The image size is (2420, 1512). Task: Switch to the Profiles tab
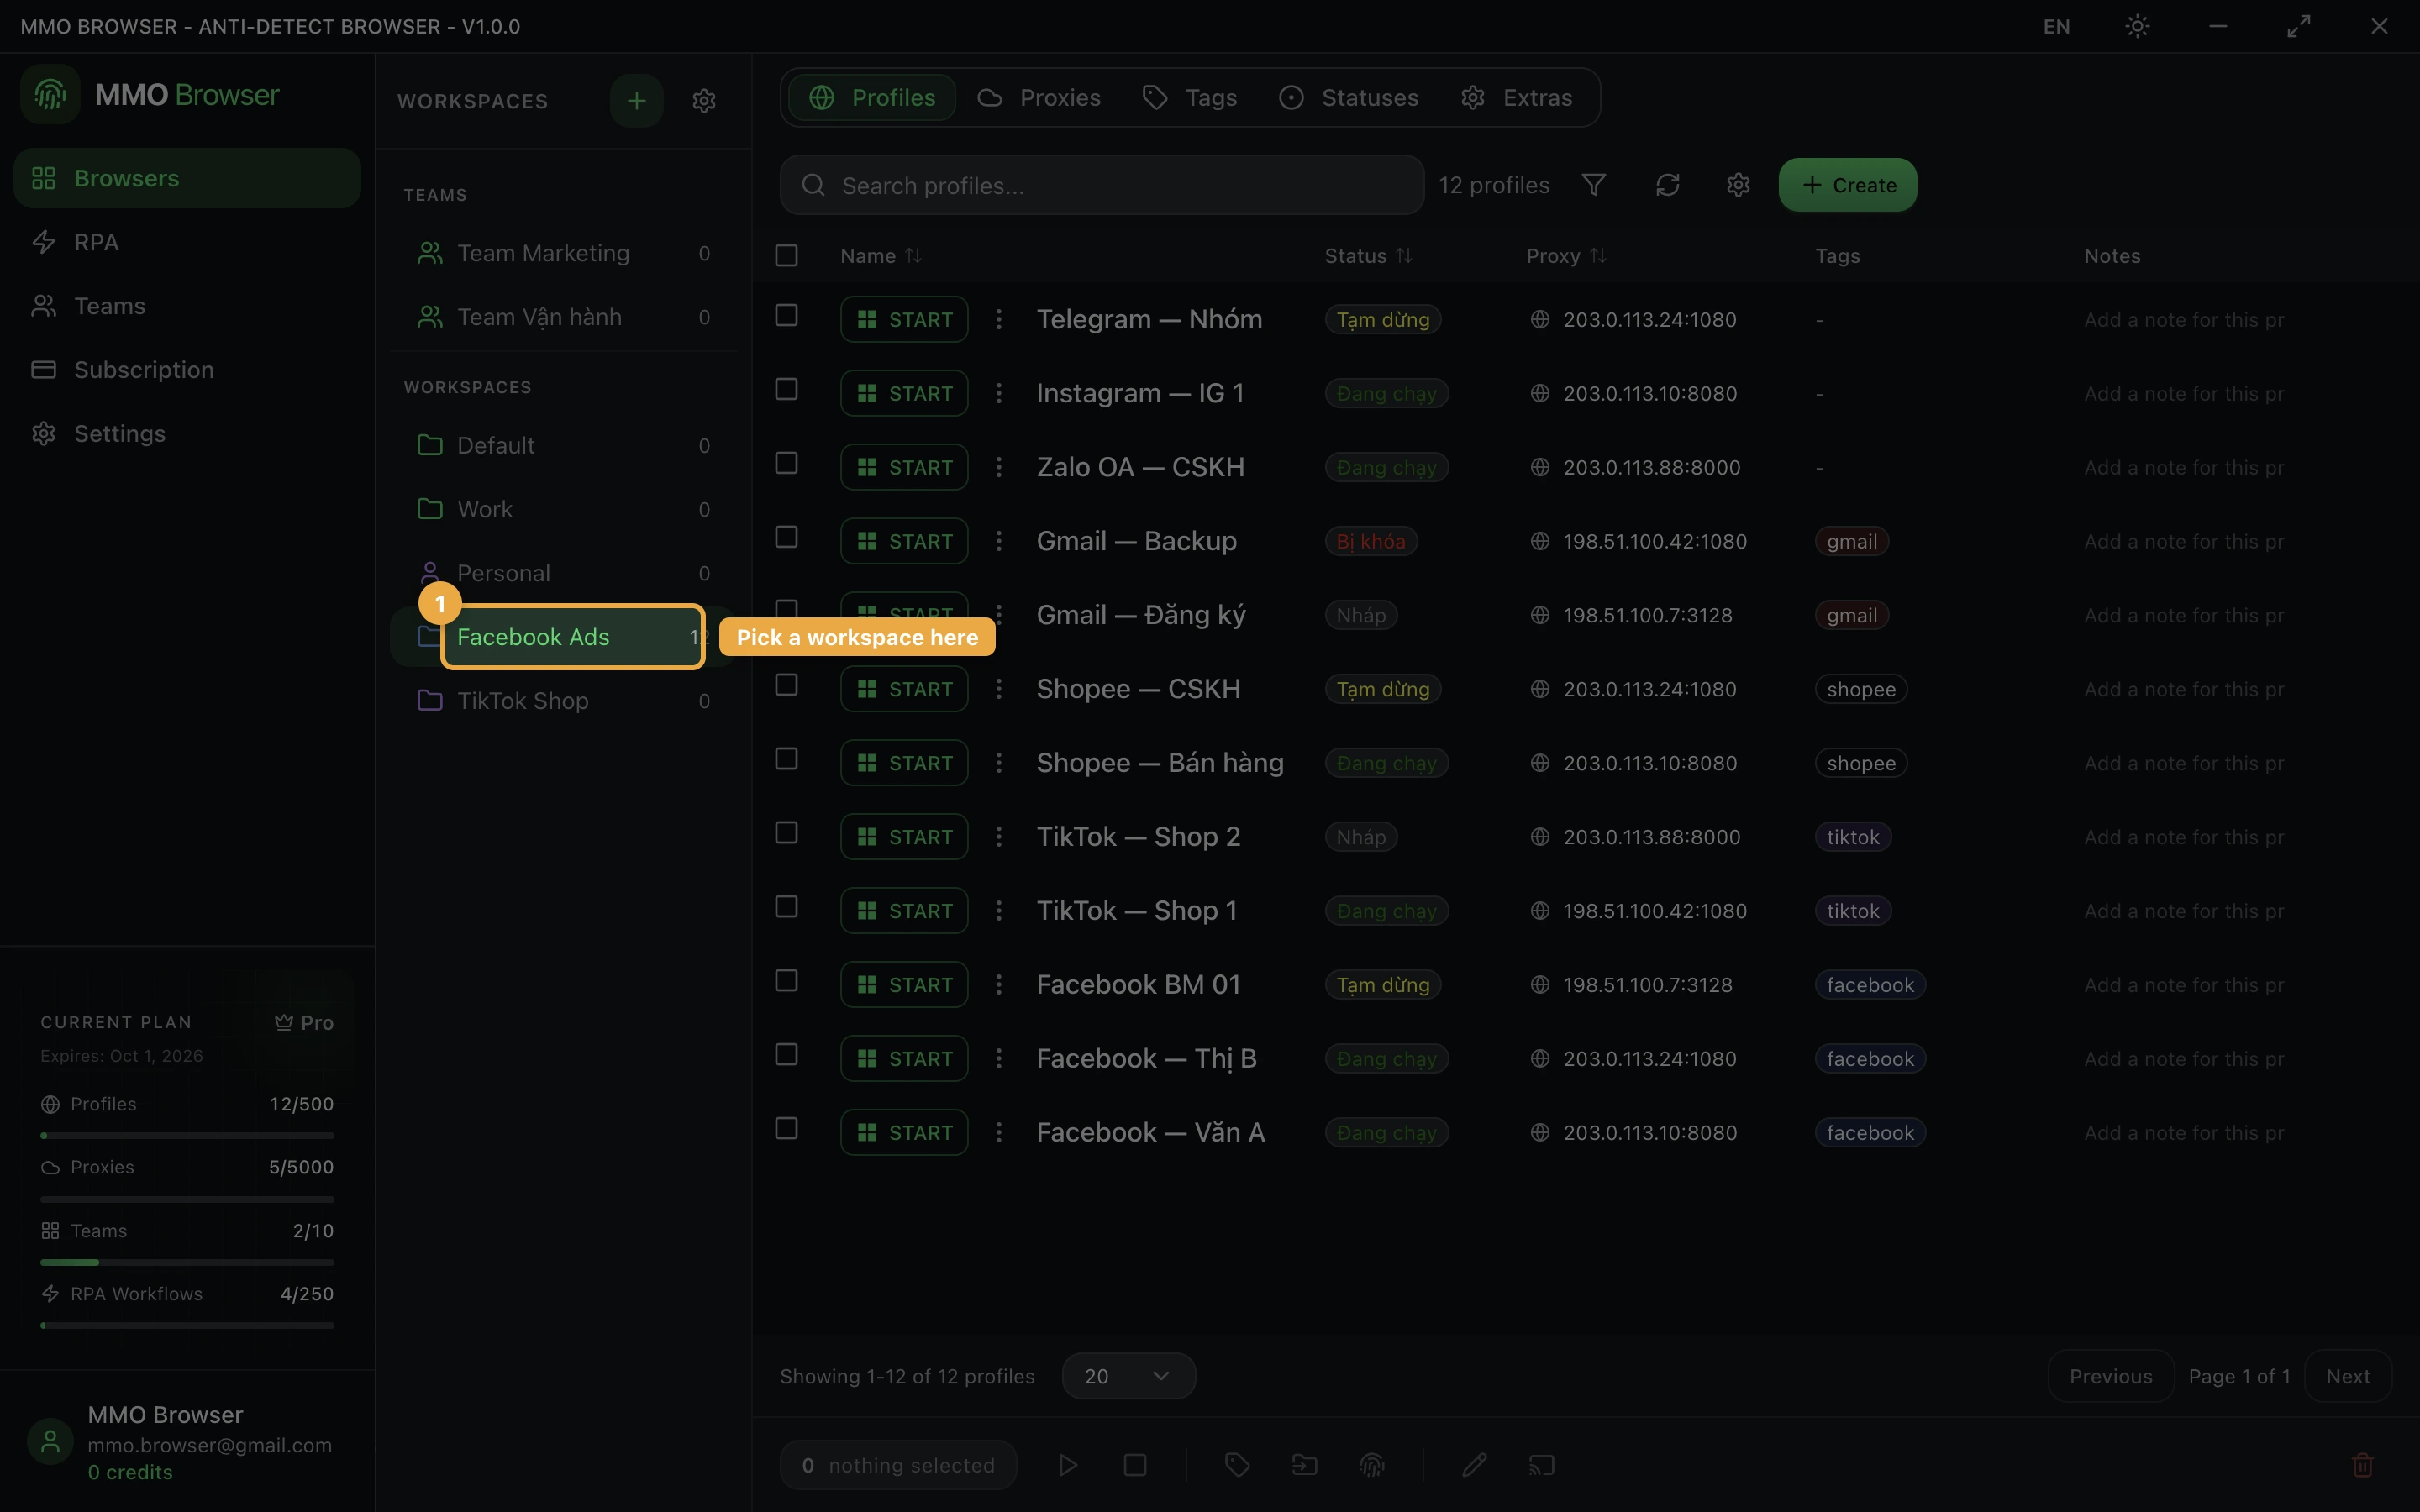coord(872,97)
